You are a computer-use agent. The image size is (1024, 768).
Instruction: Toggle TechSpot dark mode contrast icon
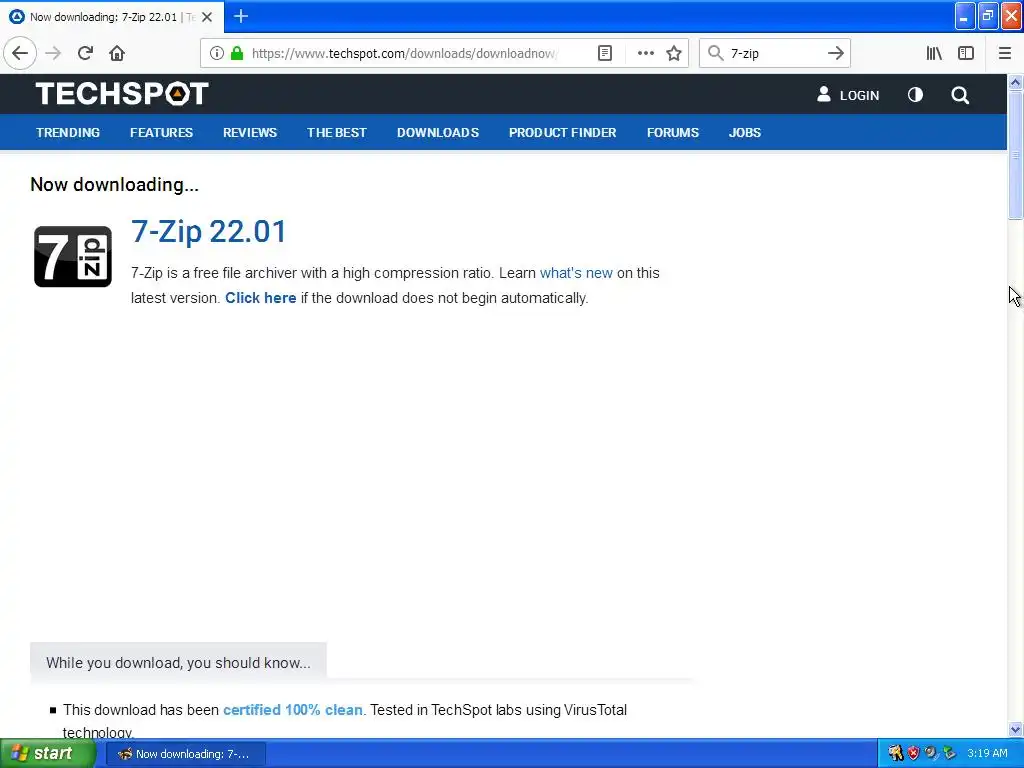coord(915,95)
